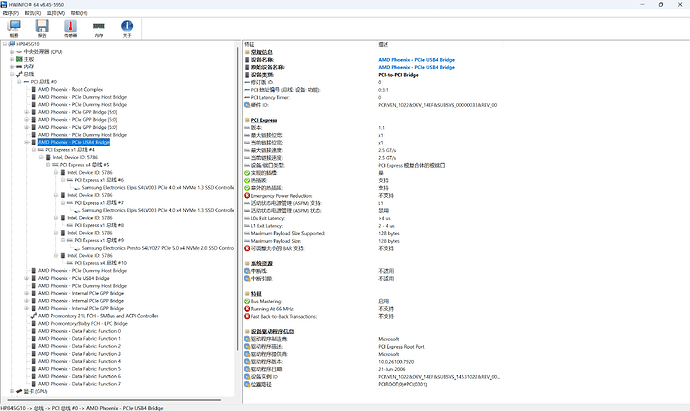The image size is (690, 411).
Task: Open the 帮助(H) menu
Action: click(x=79, y=13)
